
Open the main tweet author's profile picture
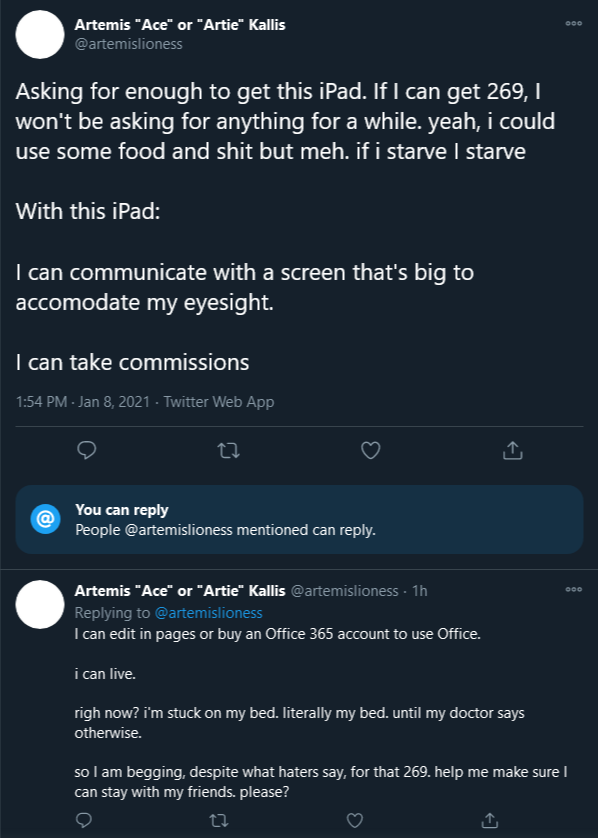tap(40, 35)
